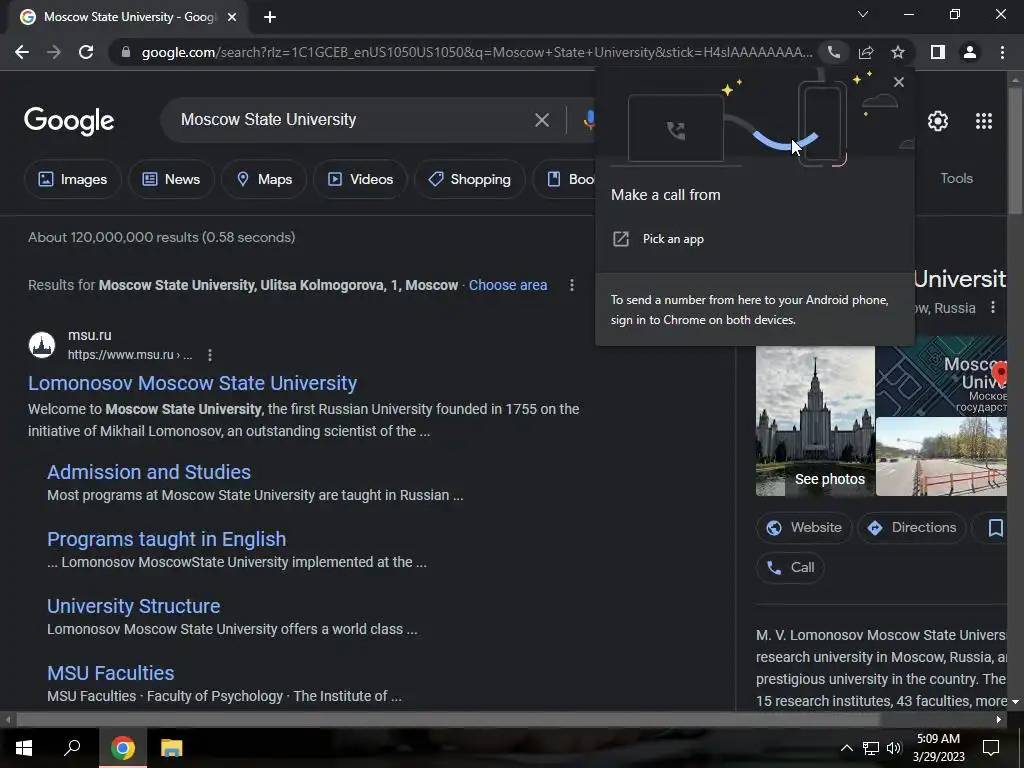Image resolution: width=1024 pixels, height=768 pixels.
Task: Open Windows taskbar search
Action: (72, 748)
